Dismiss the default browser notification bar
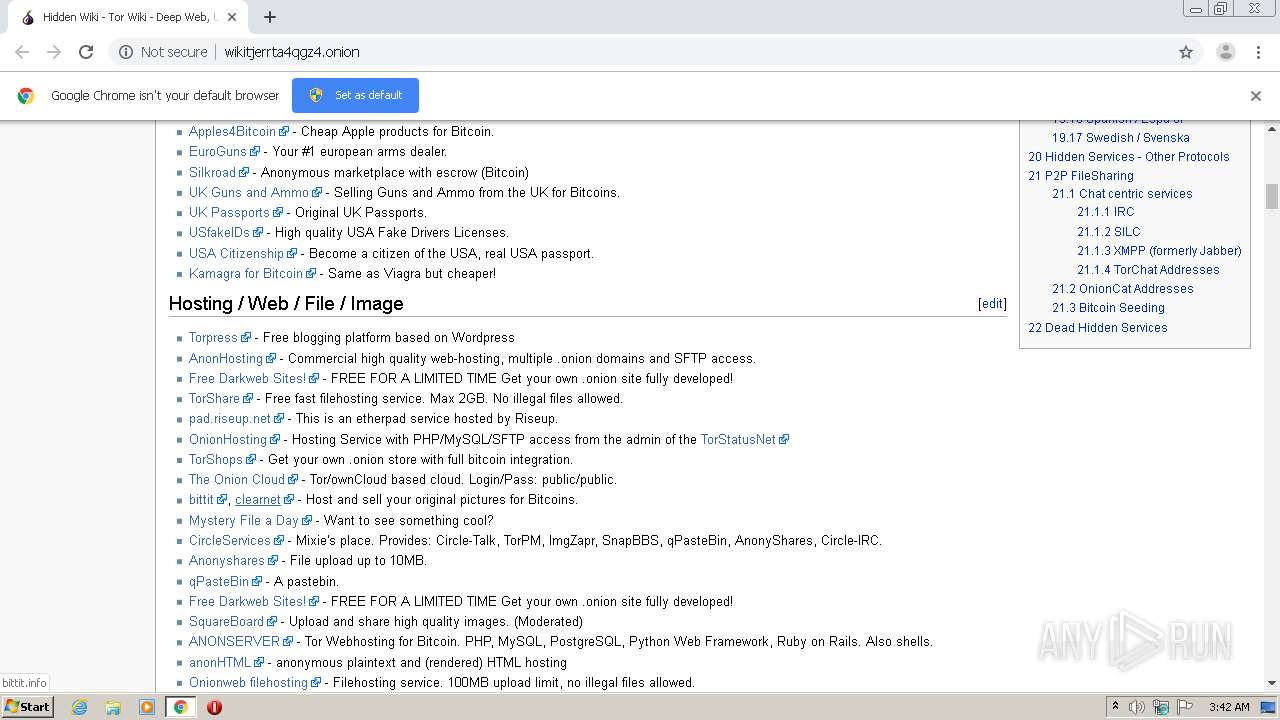Viewport: 1280px width, 720px height. 1256,96
